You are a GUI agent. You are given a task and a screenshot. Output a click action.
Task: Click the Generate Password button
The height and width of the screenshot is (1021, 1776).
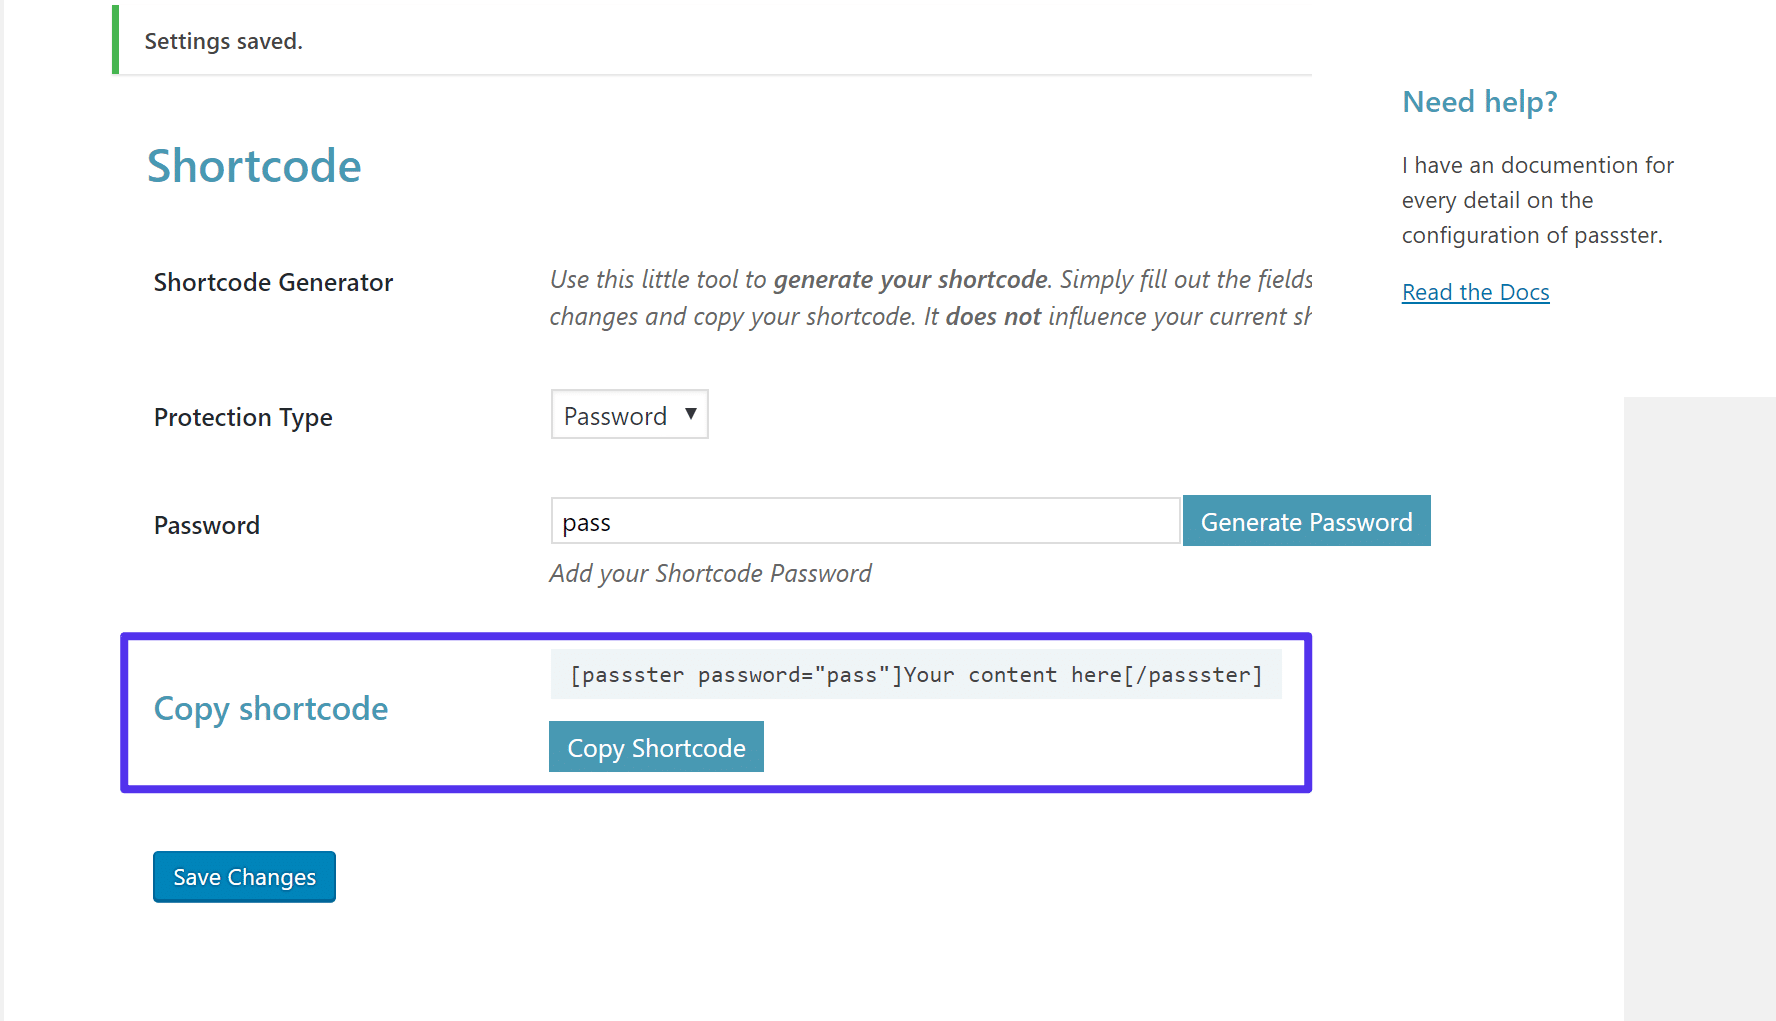pos(1306,521)
